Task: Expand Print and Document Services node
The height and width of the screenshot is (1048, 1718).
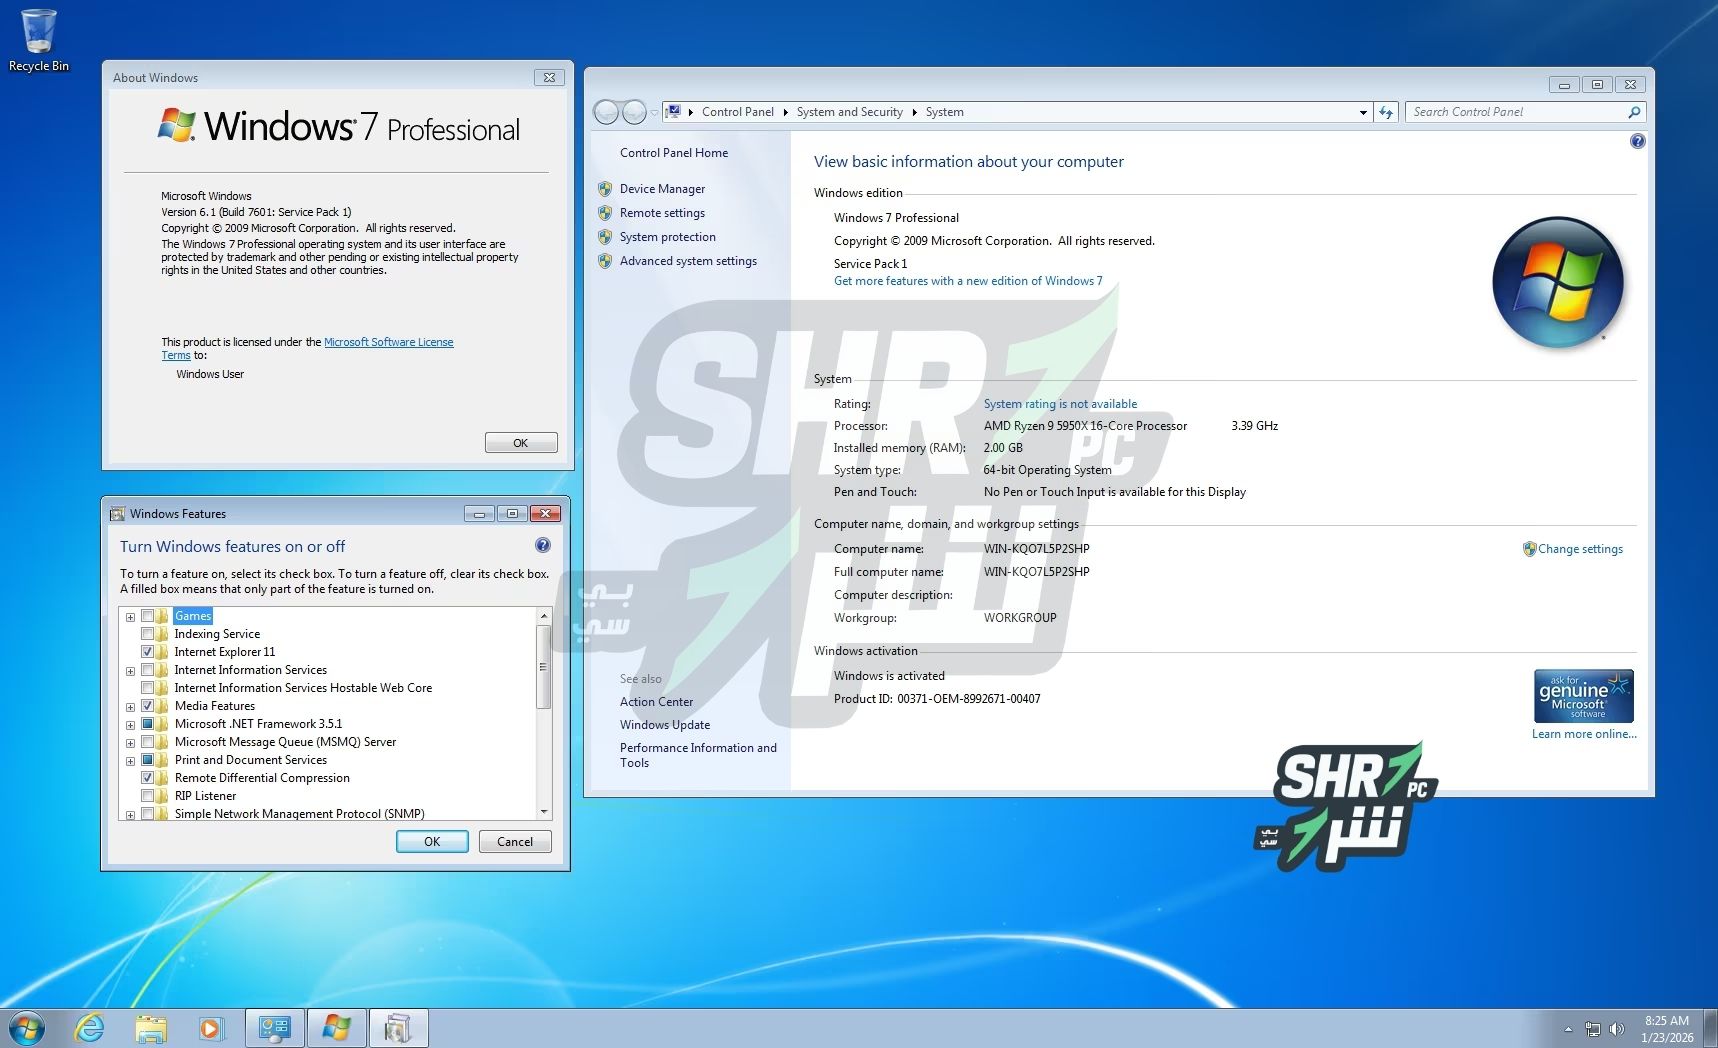Action: (130, 761)
